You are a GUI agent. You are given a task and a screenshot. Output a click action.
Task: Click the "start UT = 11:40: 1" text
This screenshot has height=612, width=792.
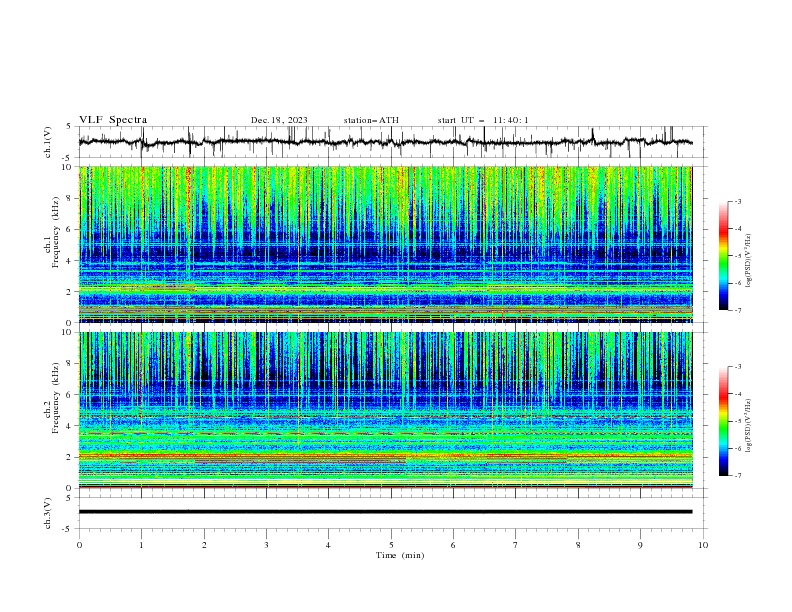[483, 120]
